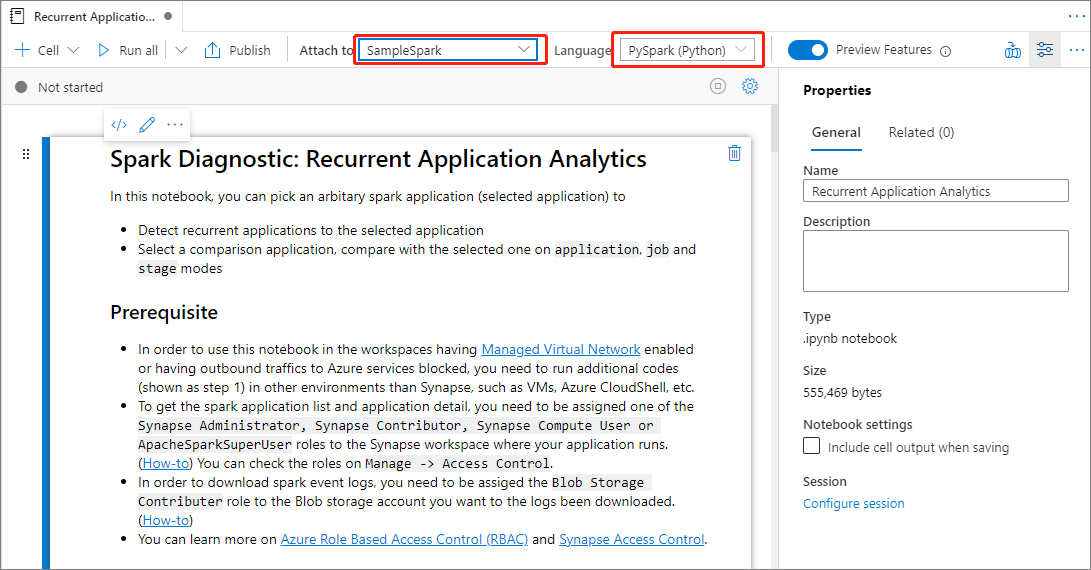
Task: Open the Configure session link
Action: tap(853, 503)
